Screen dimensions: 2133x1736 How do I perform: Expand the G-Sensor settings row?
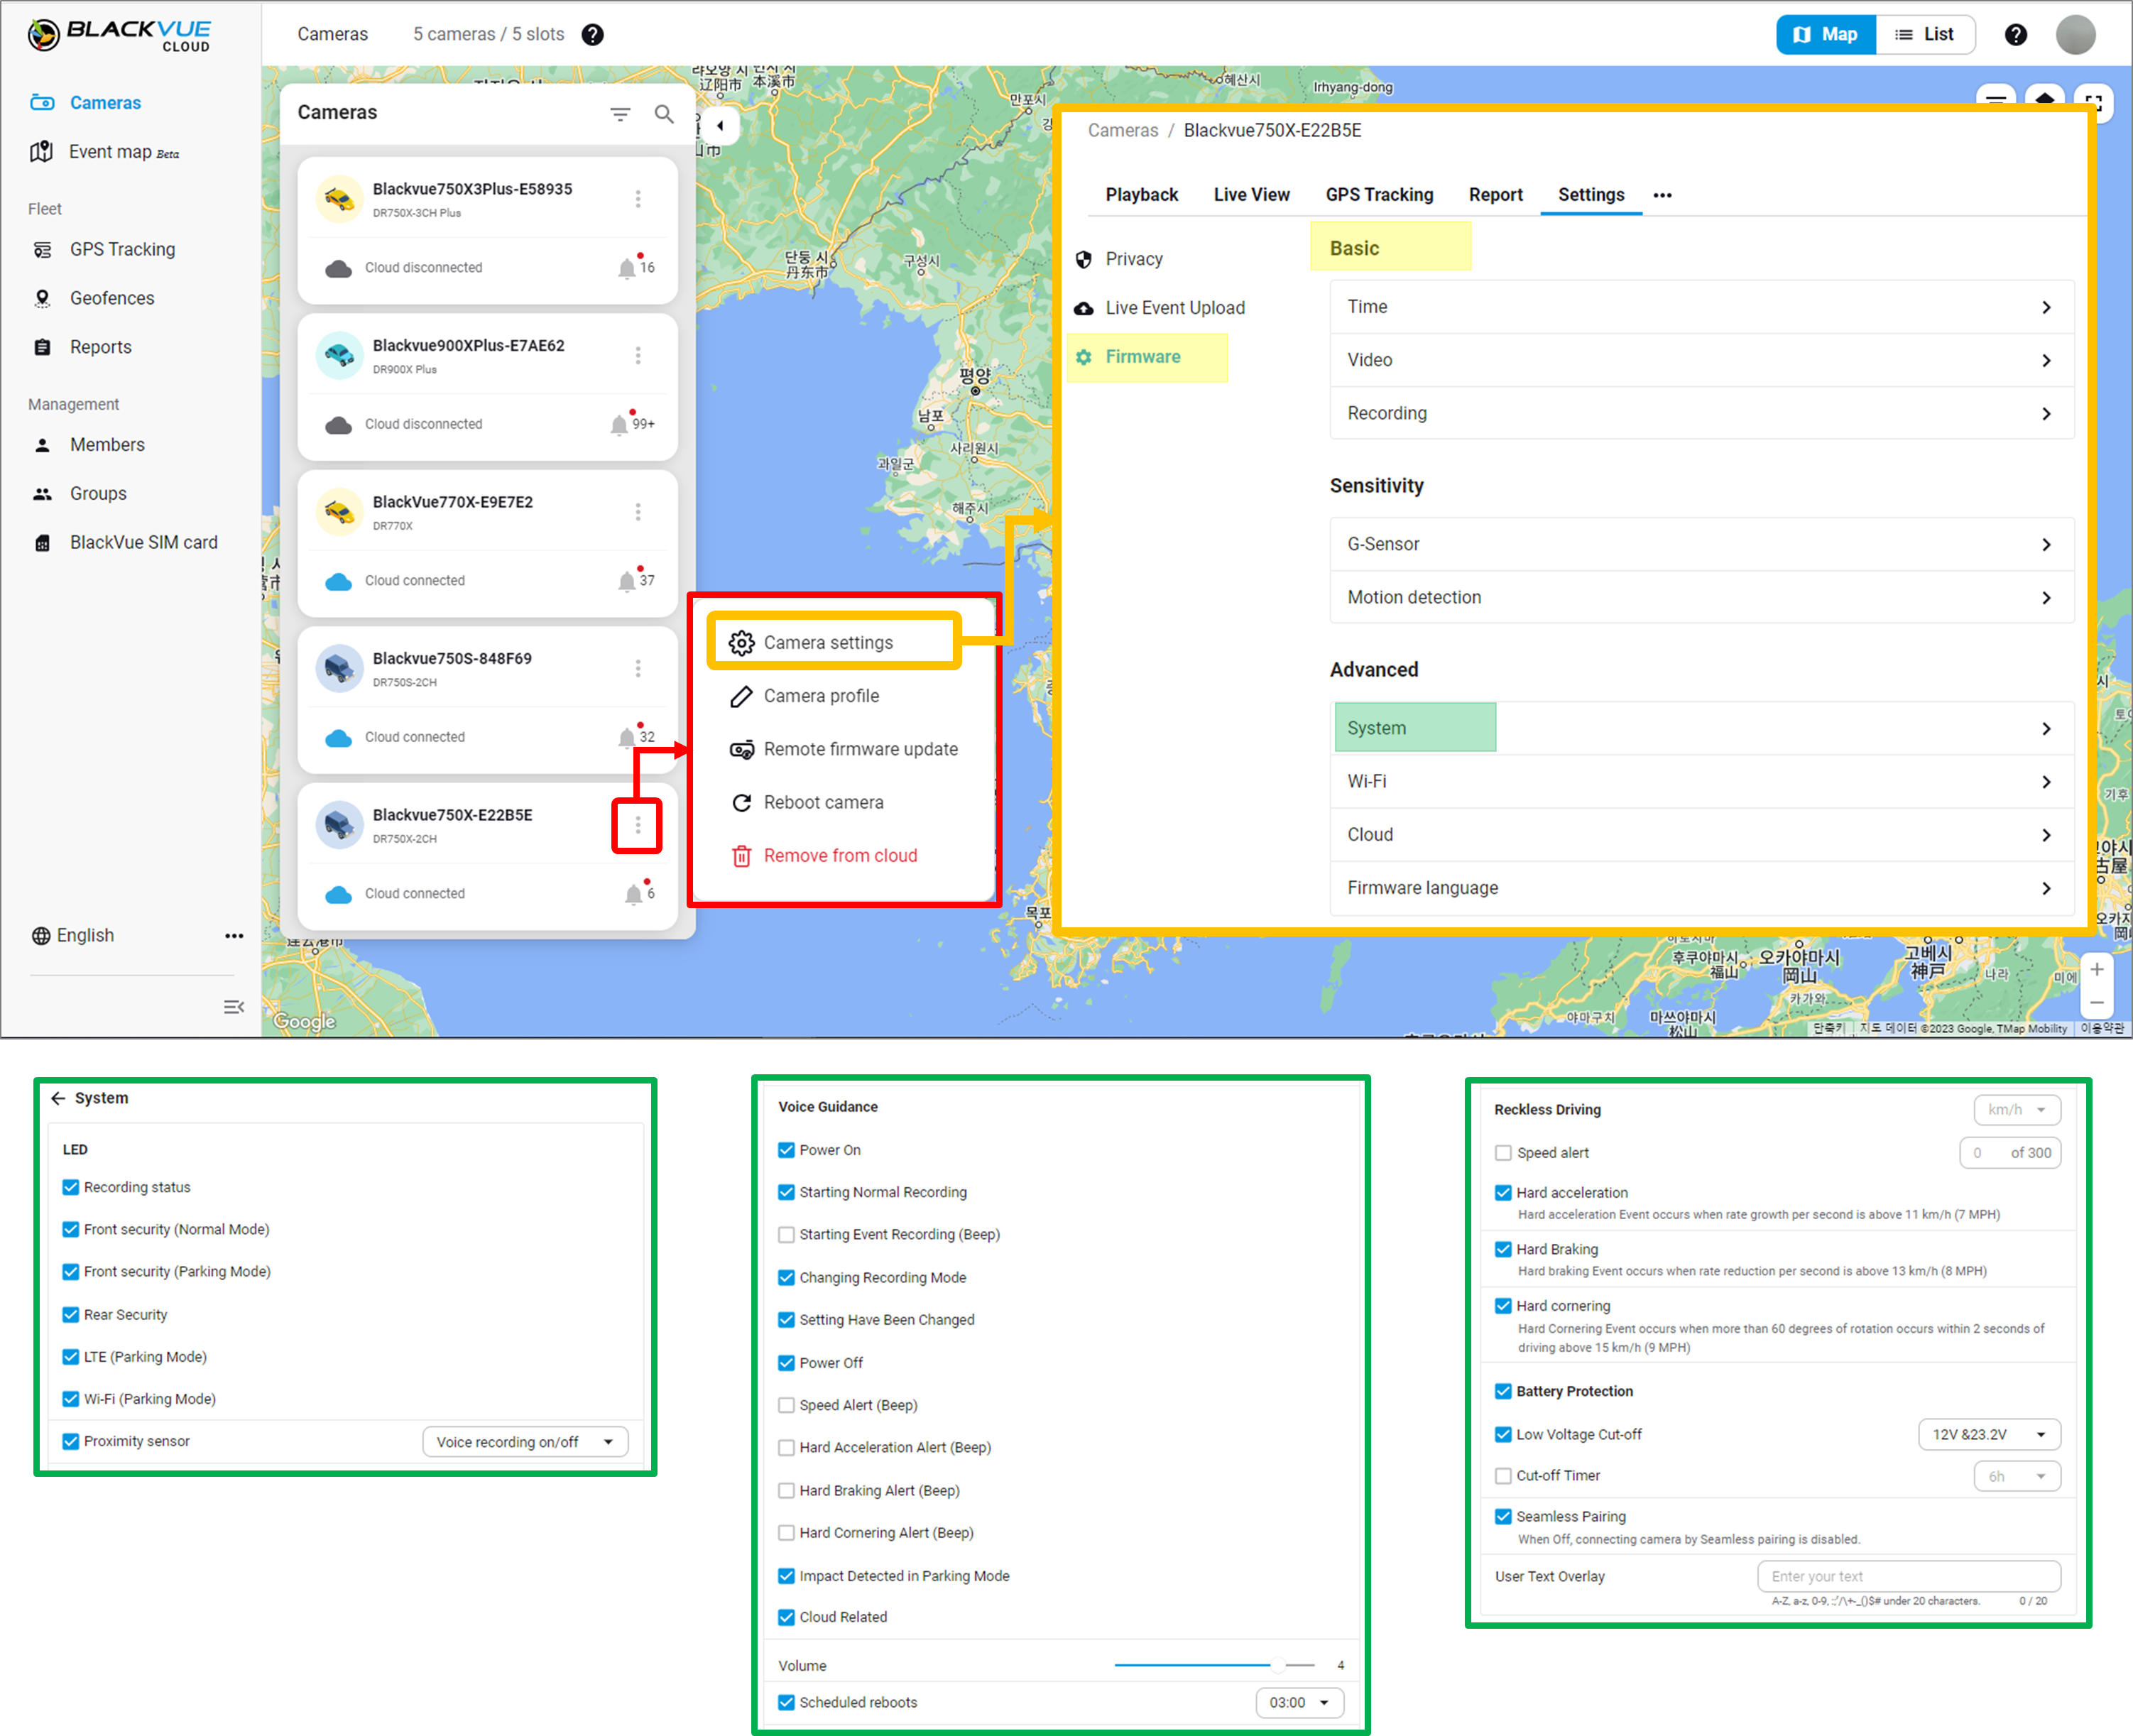(x=1701, y=544)
